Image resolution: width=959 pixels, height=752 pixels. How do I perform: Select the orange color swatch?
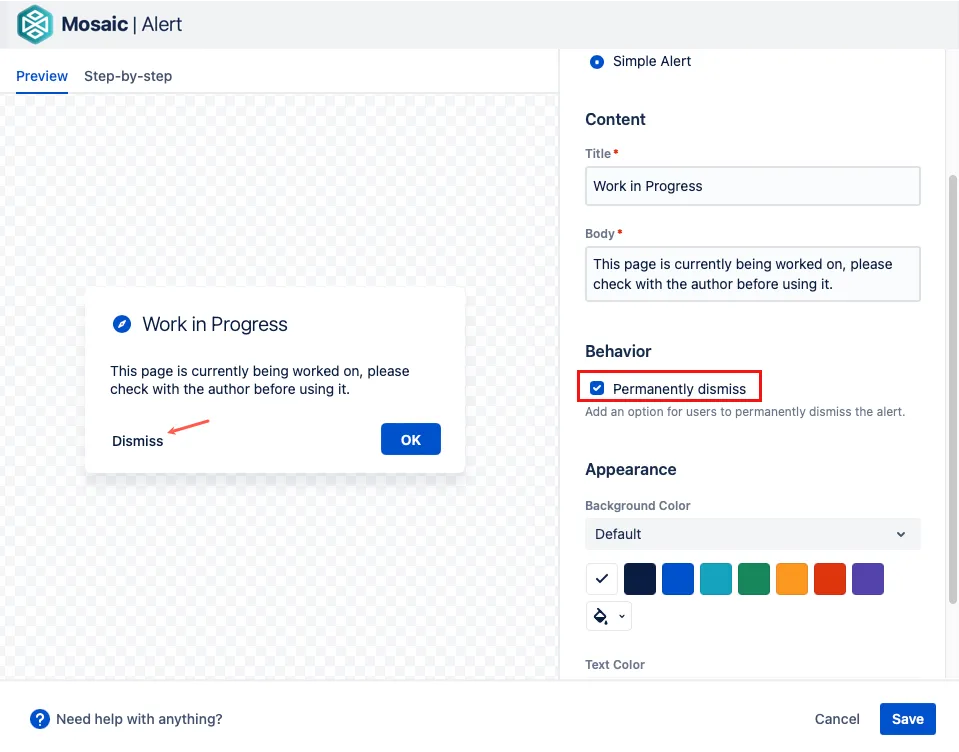pos(791,578)
